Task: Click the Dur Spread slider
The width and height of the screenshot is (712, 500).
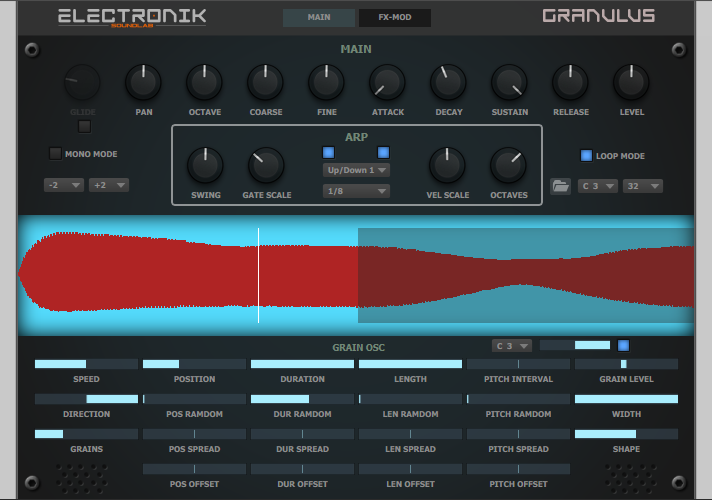Action: click(x=302, y=434)
